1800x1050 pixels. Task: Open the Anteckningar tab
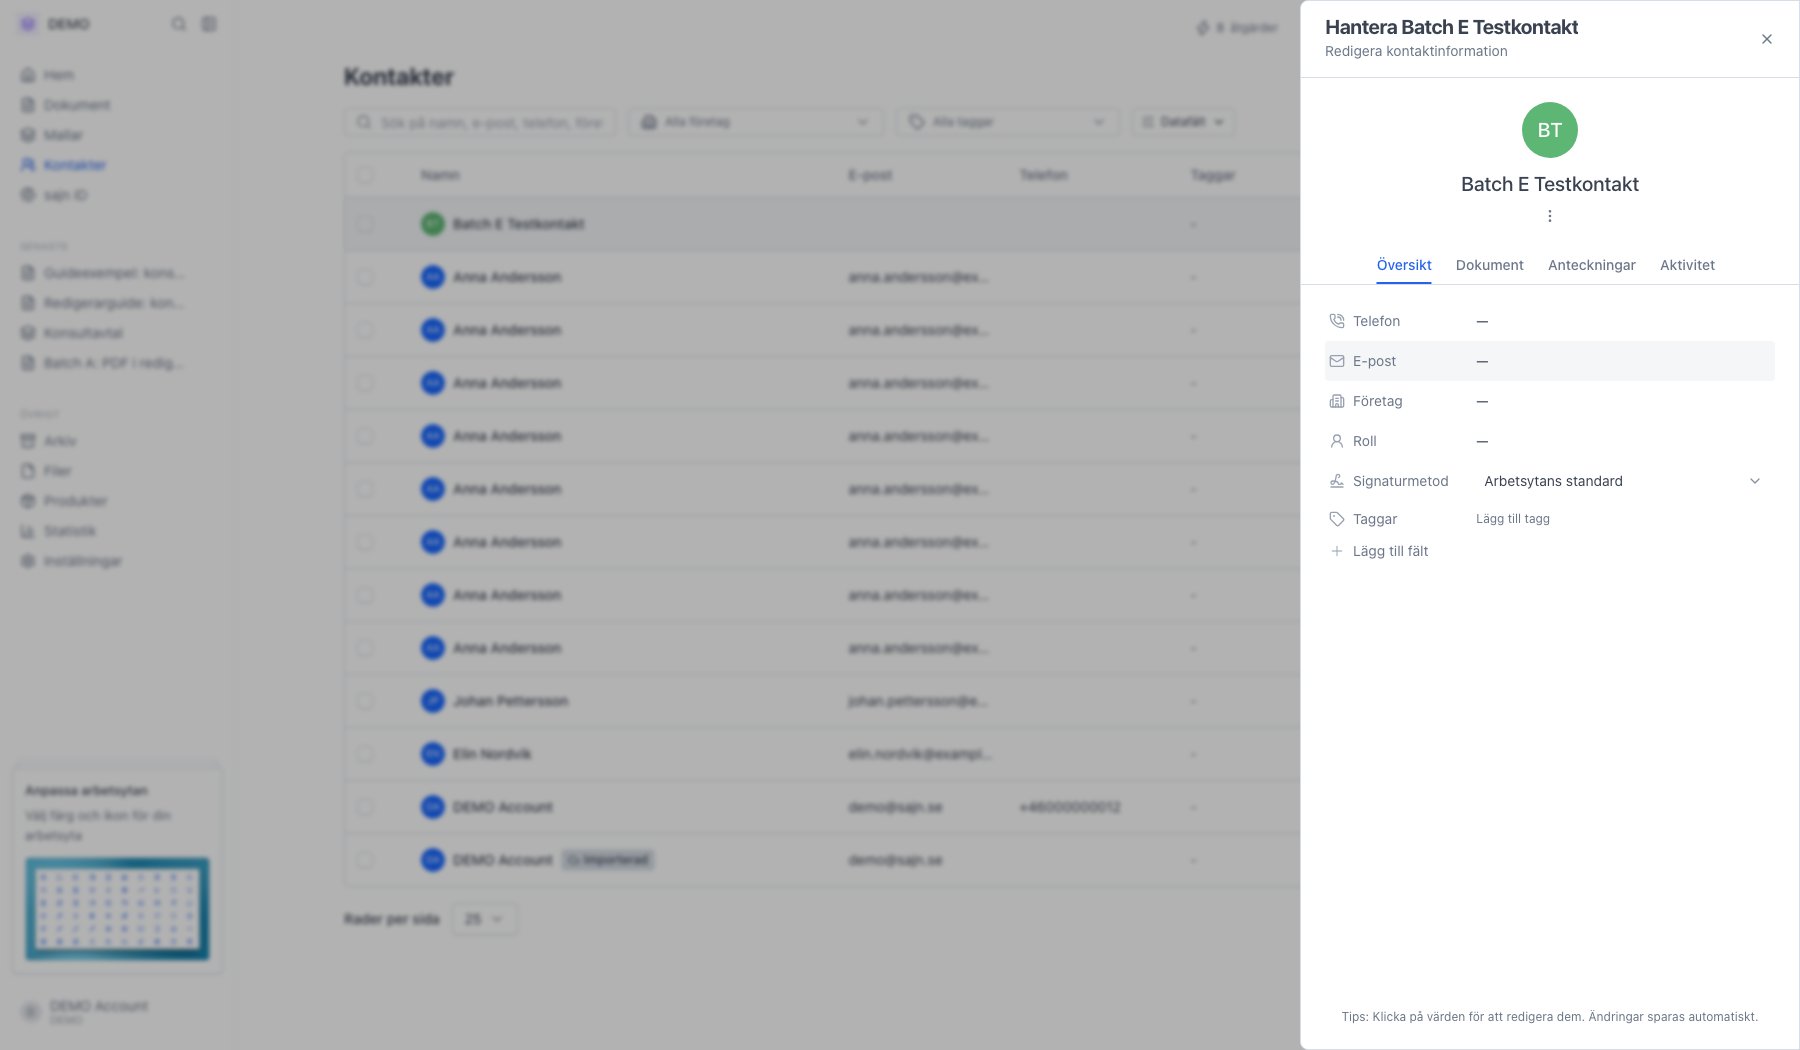(x=1591, y=265)
